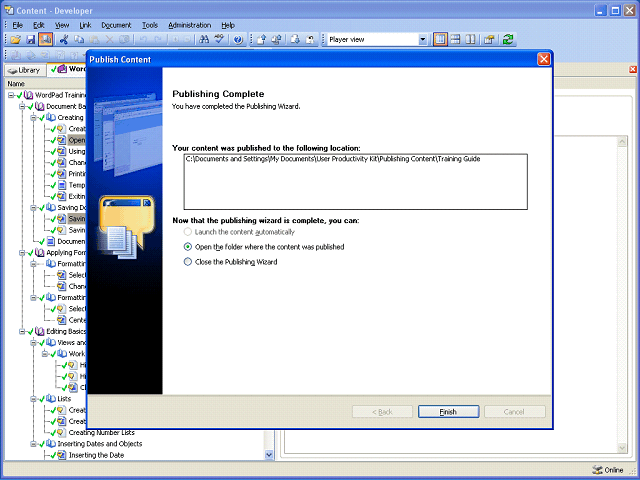640x480 pixels.
Task: Click the Content - Developer title bar icon
Action: pyautogui.click(x=9, y=10)
